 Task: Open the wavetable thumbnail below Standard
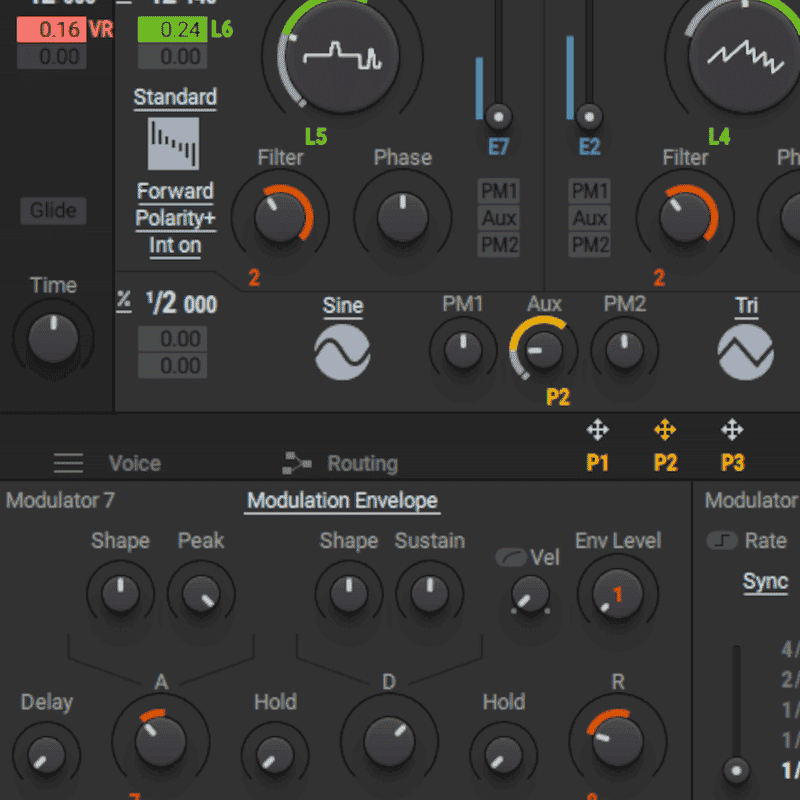(x=173, y=143)
